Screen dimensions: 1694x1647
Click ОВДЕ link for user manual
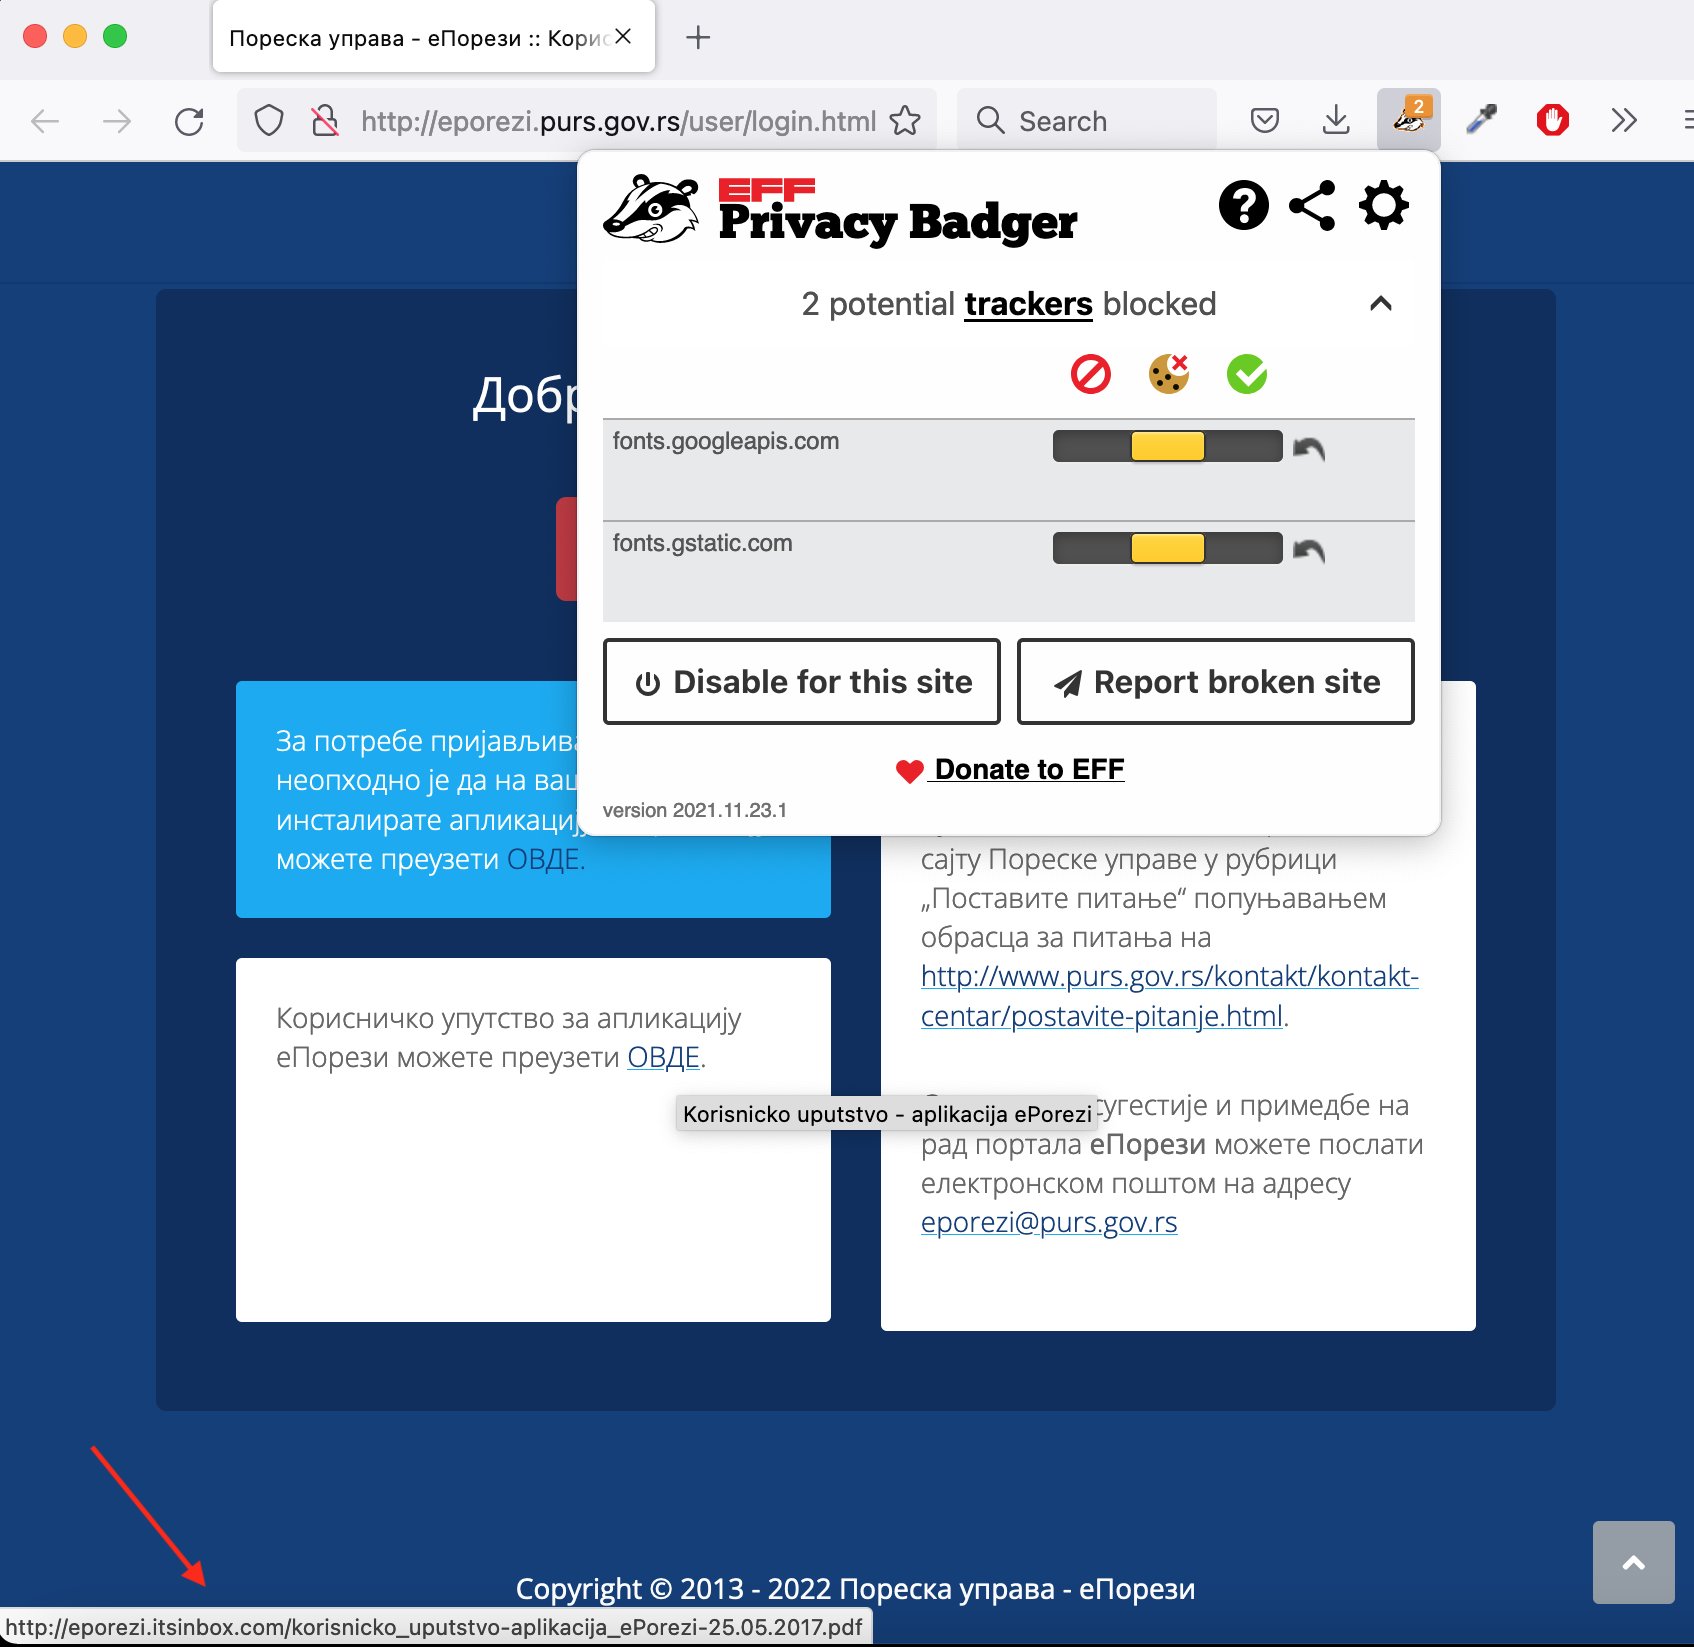coord(663,1058)
